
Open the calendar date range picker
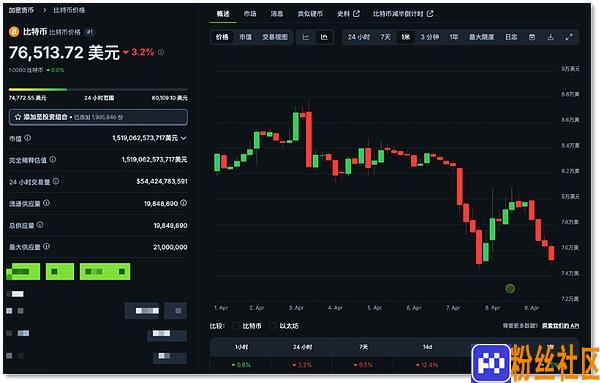pos(532,37)
